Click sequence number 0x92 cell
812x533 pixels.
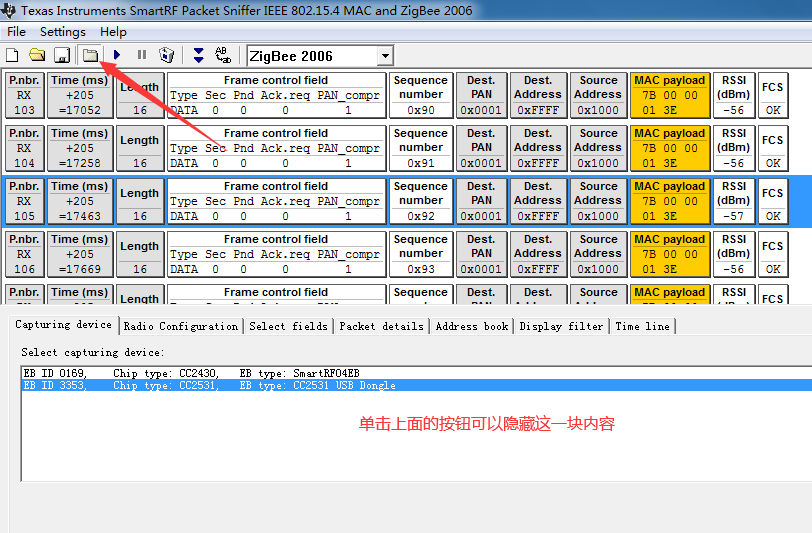(x=420, y=201)
